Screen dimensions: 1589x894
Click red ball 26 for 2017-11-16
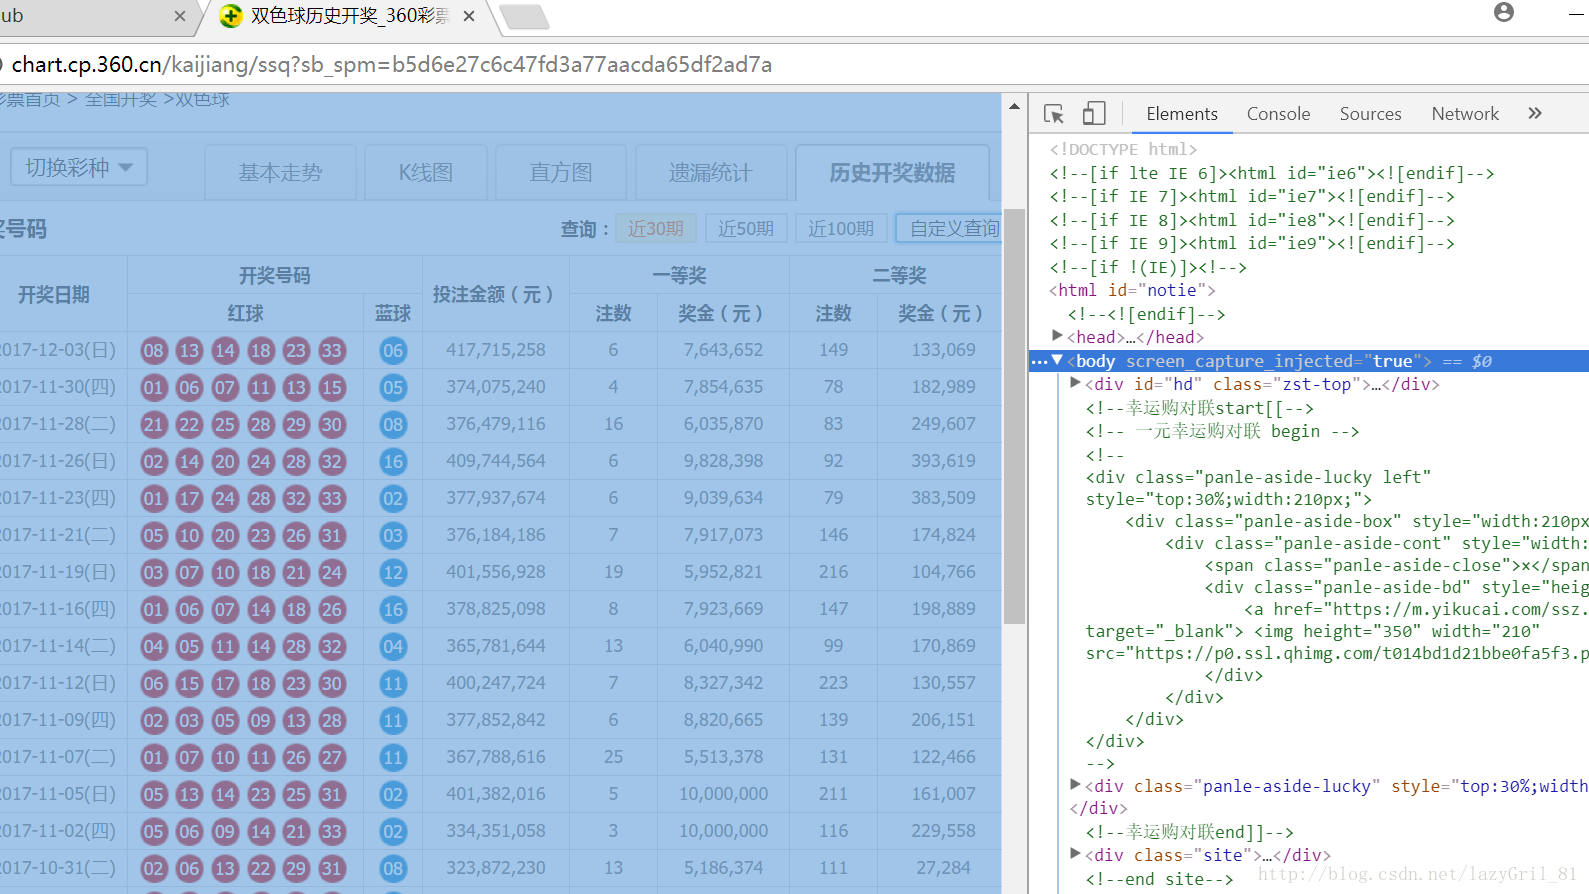click(332, 610)
